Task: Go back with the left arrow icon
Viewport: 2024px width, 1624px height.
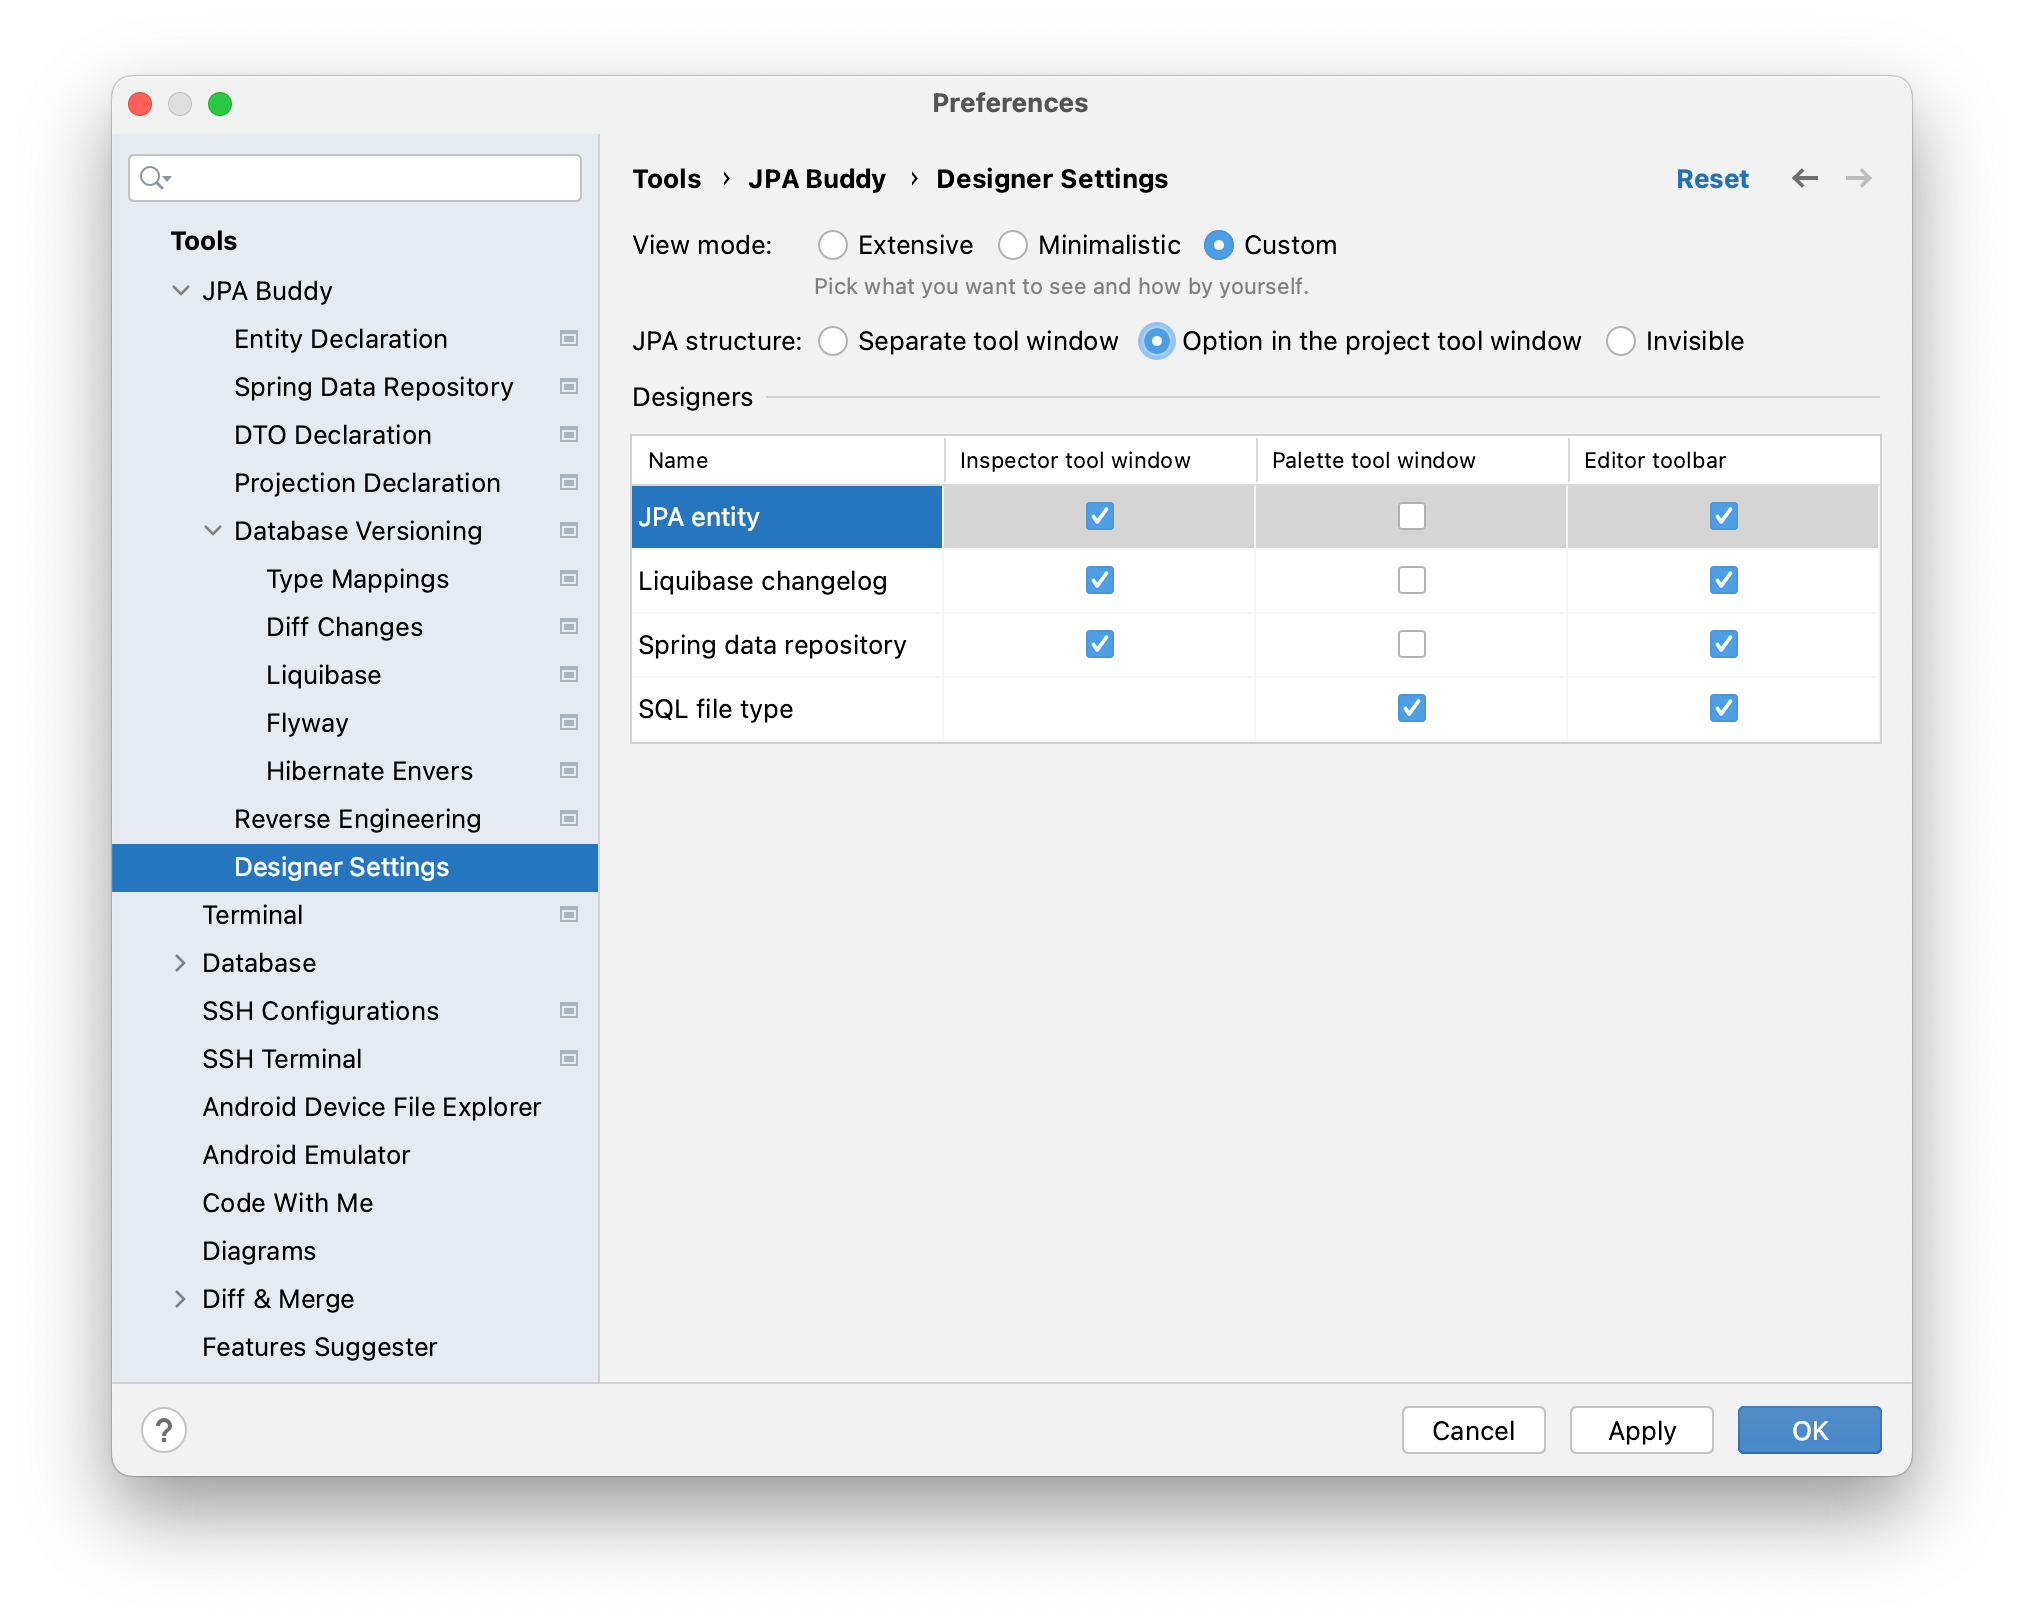Action: point(1805,179)
